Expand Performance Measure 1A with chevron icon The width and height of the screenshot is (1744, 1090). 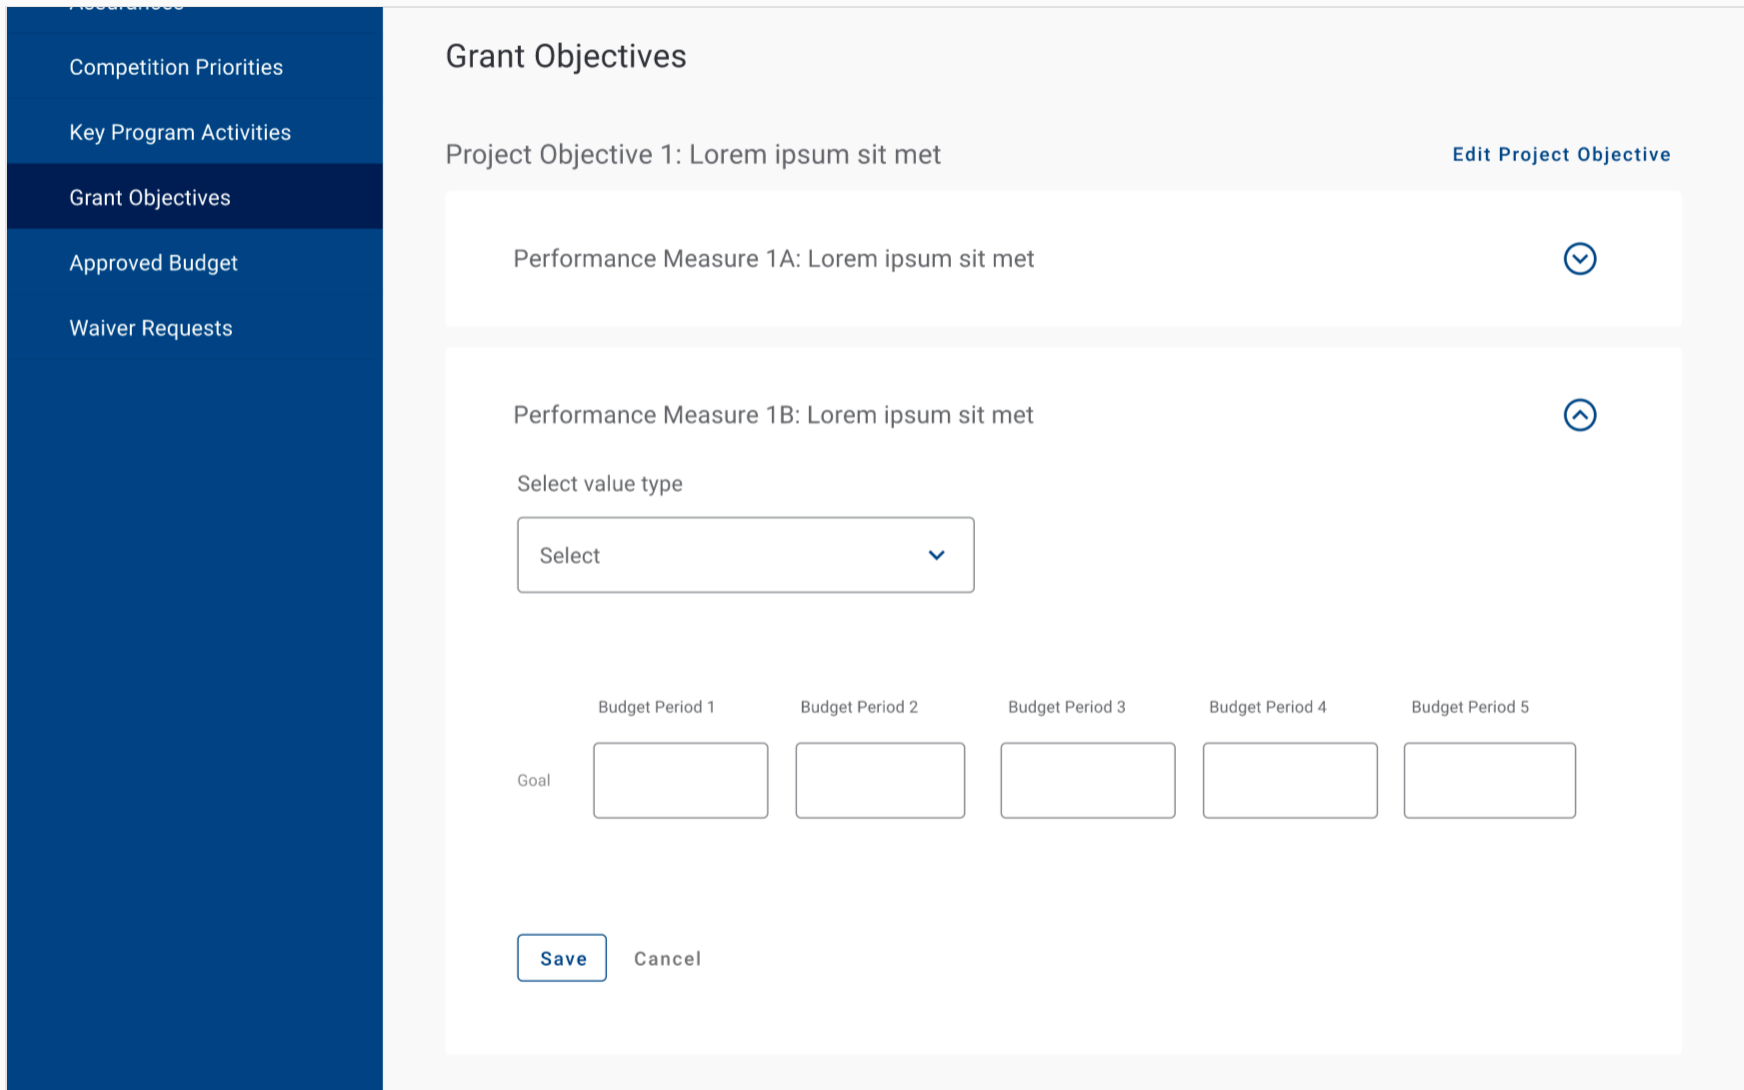(x=1579, y=259)
